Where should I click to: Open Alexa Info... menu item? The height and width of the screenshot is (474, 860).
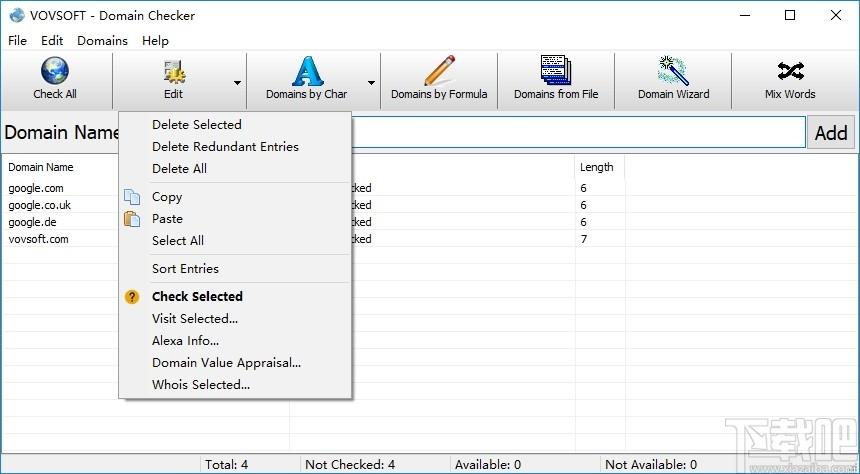pyautogui.click(x=235, y=340)
